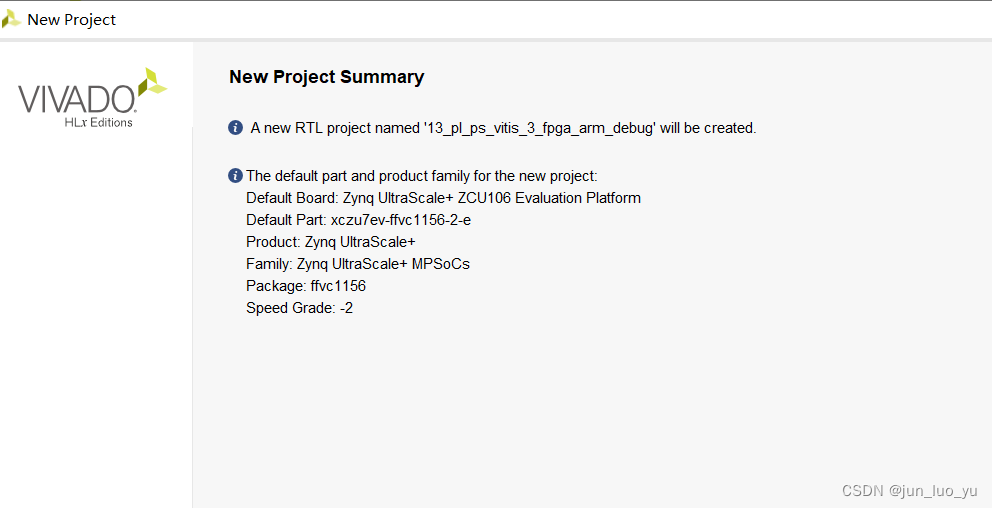Click the Speed Grade: -2 line
992x508 pixels.
tap(299, 308)
